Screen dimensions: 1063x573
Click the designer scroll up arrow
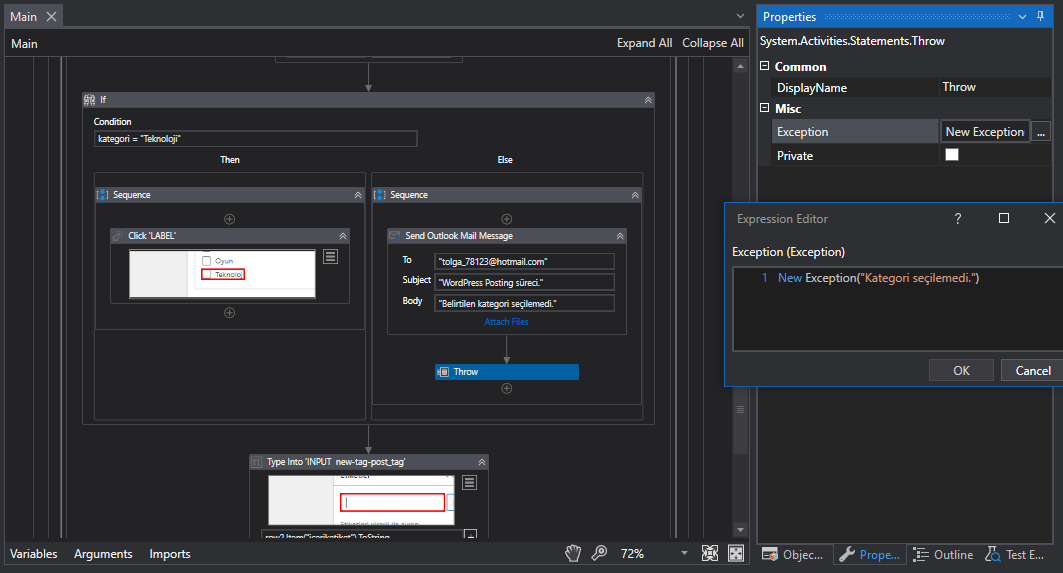coord(740,66)
